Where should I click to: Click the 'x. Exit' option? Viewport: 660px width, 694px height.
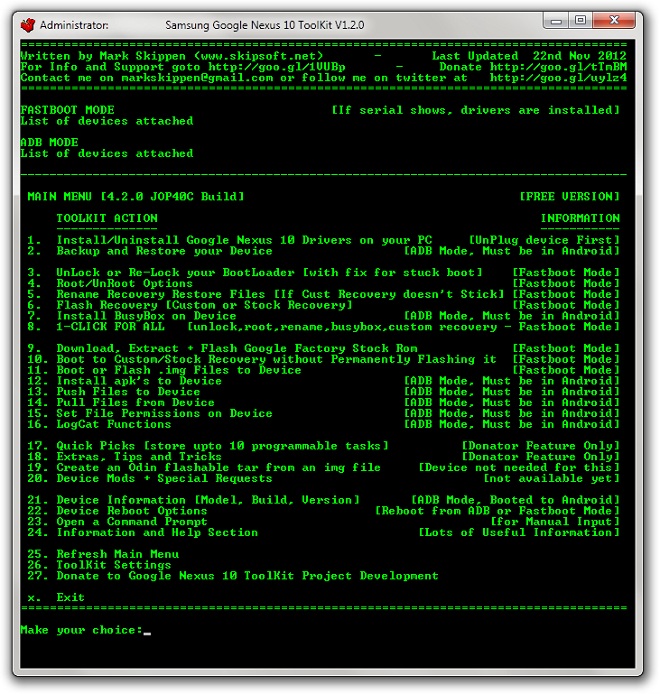(x=56, y=598)
